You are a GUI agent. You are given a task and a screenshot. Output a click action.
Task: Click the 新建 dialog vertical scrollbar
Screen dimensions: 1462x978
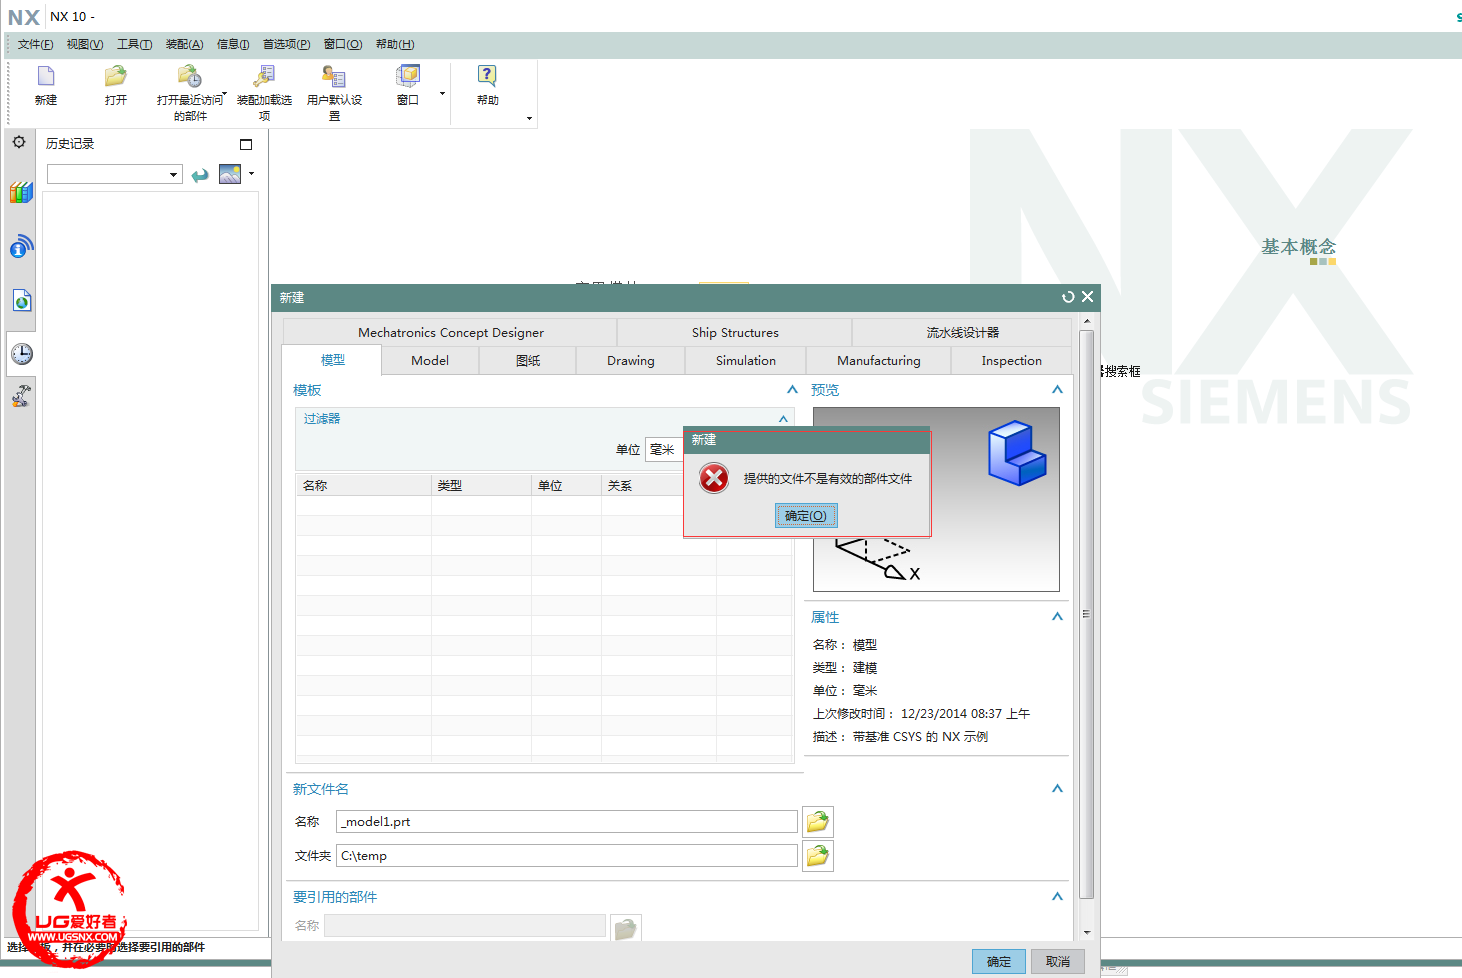1087,615
